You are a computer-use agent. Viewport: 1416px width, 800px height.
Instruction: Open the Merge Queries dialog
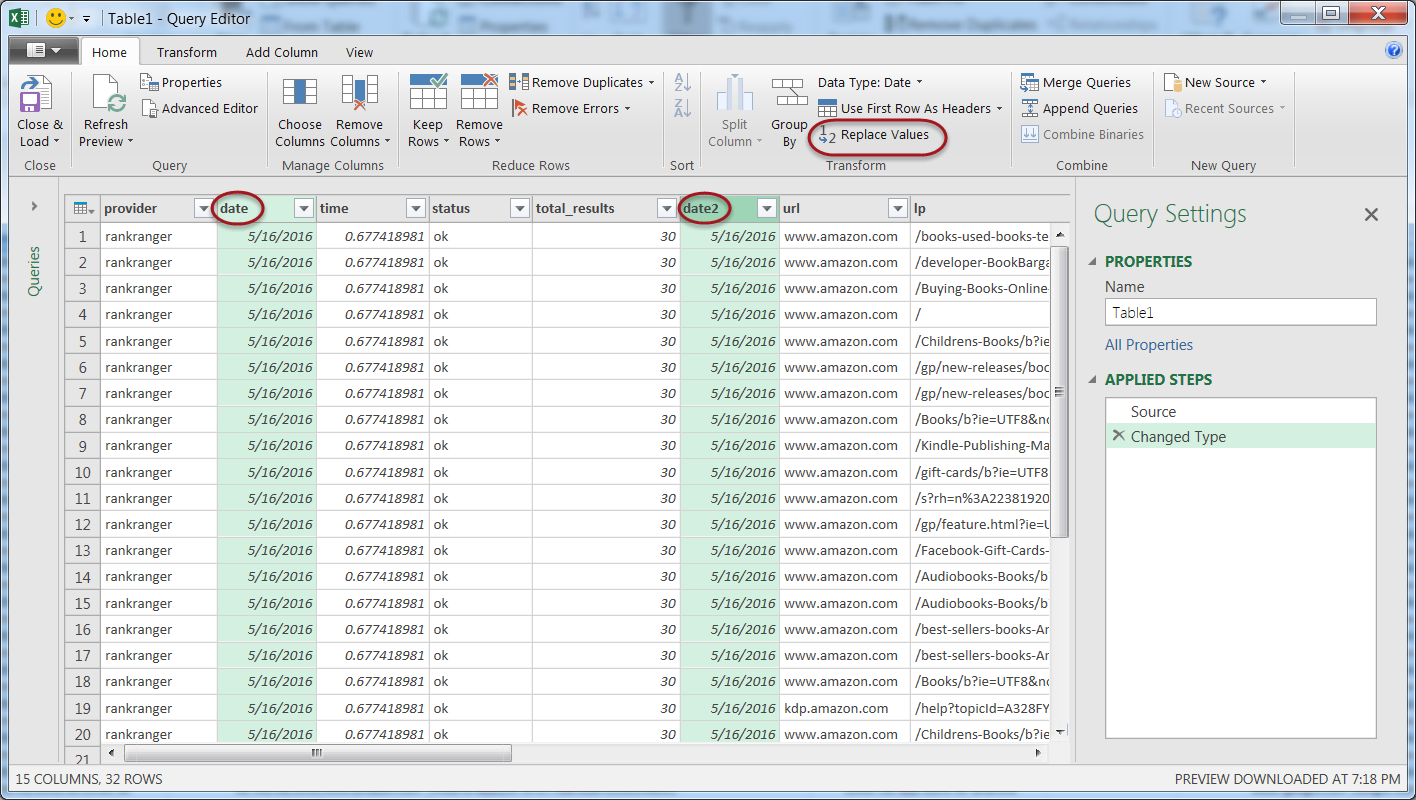point(1076,83)
